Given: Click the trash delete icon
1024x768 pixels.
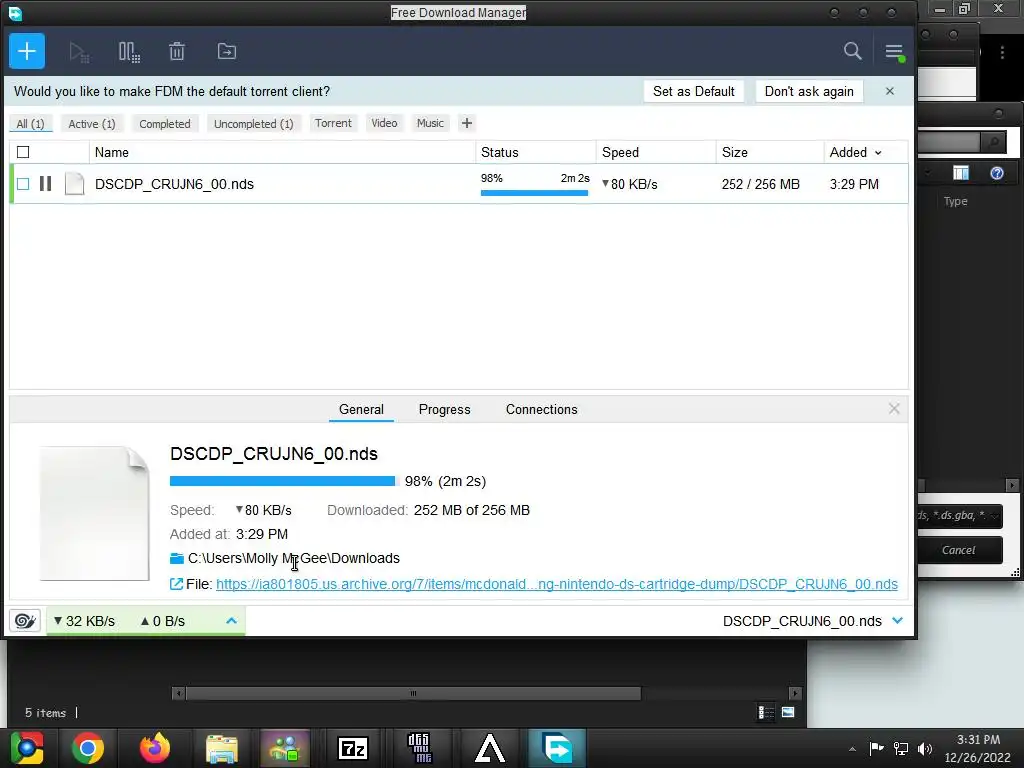Looking at the screenshot, I should click(177, 51).
